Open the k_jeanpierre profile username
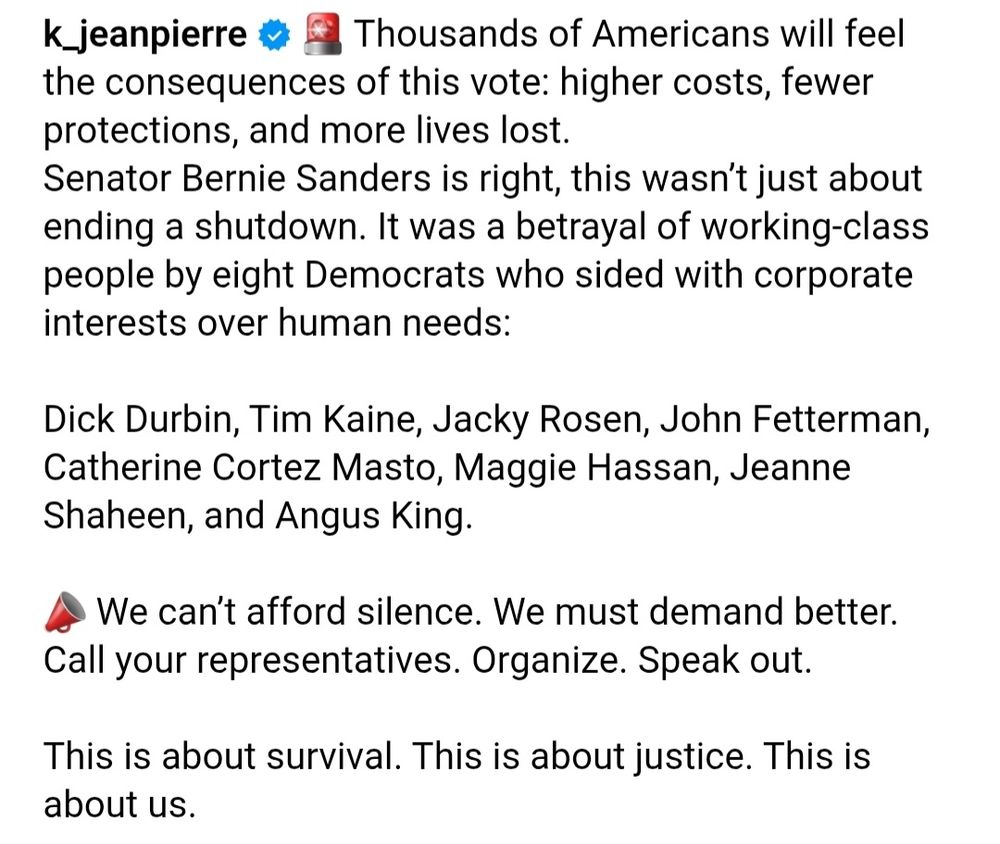Screen dimensions: 1000x844 point(145,35)
